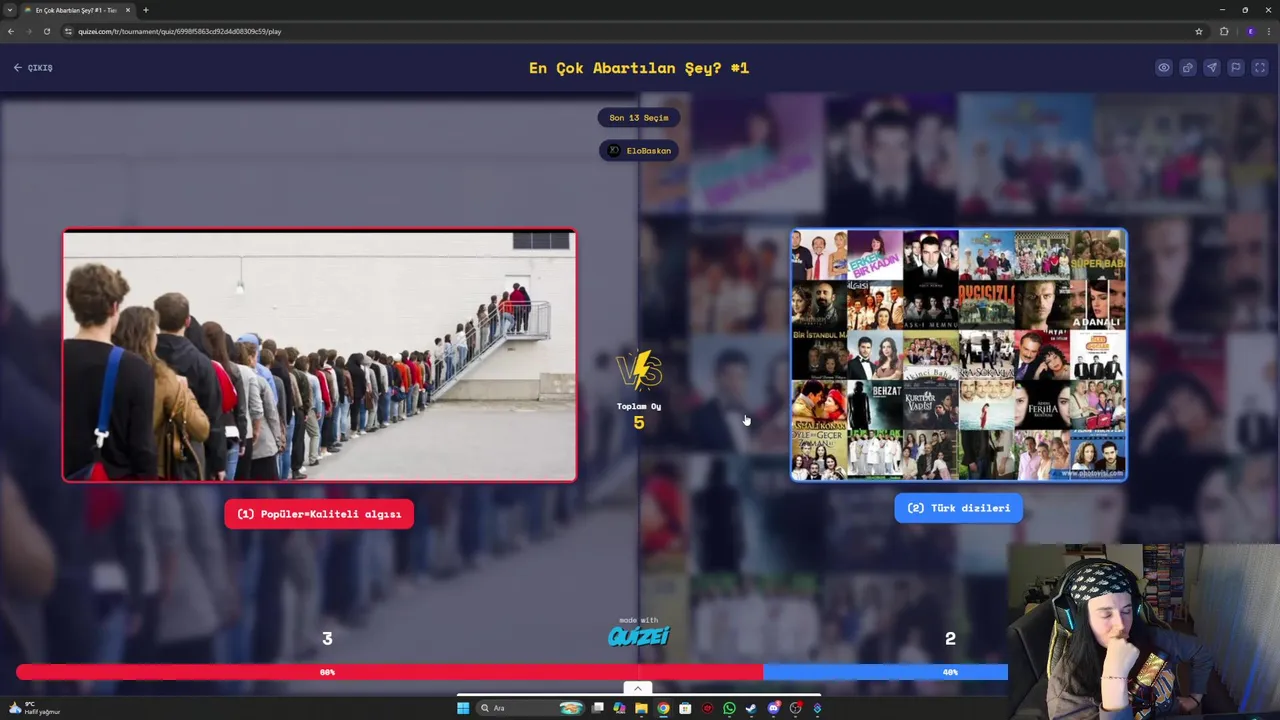Click the ÇIKIŞ exit button
The height and width of the screenshot is (720, 1280).
point(33,68)
